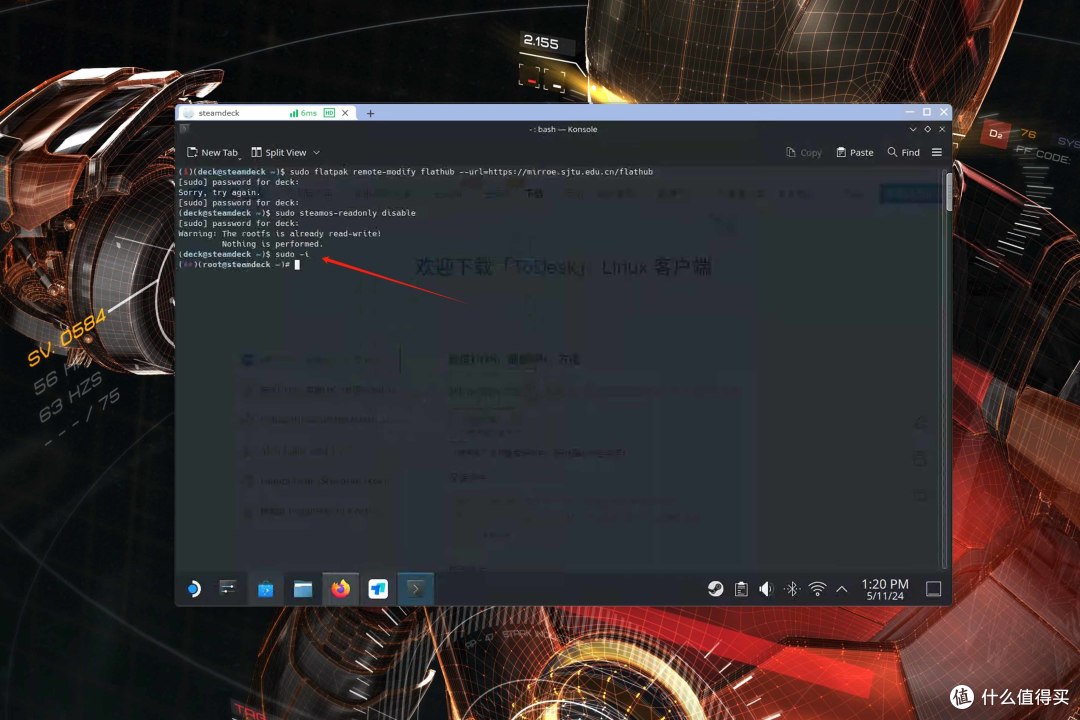Click the 'sudo steamos-readonly disable' command

coord(345,213)
